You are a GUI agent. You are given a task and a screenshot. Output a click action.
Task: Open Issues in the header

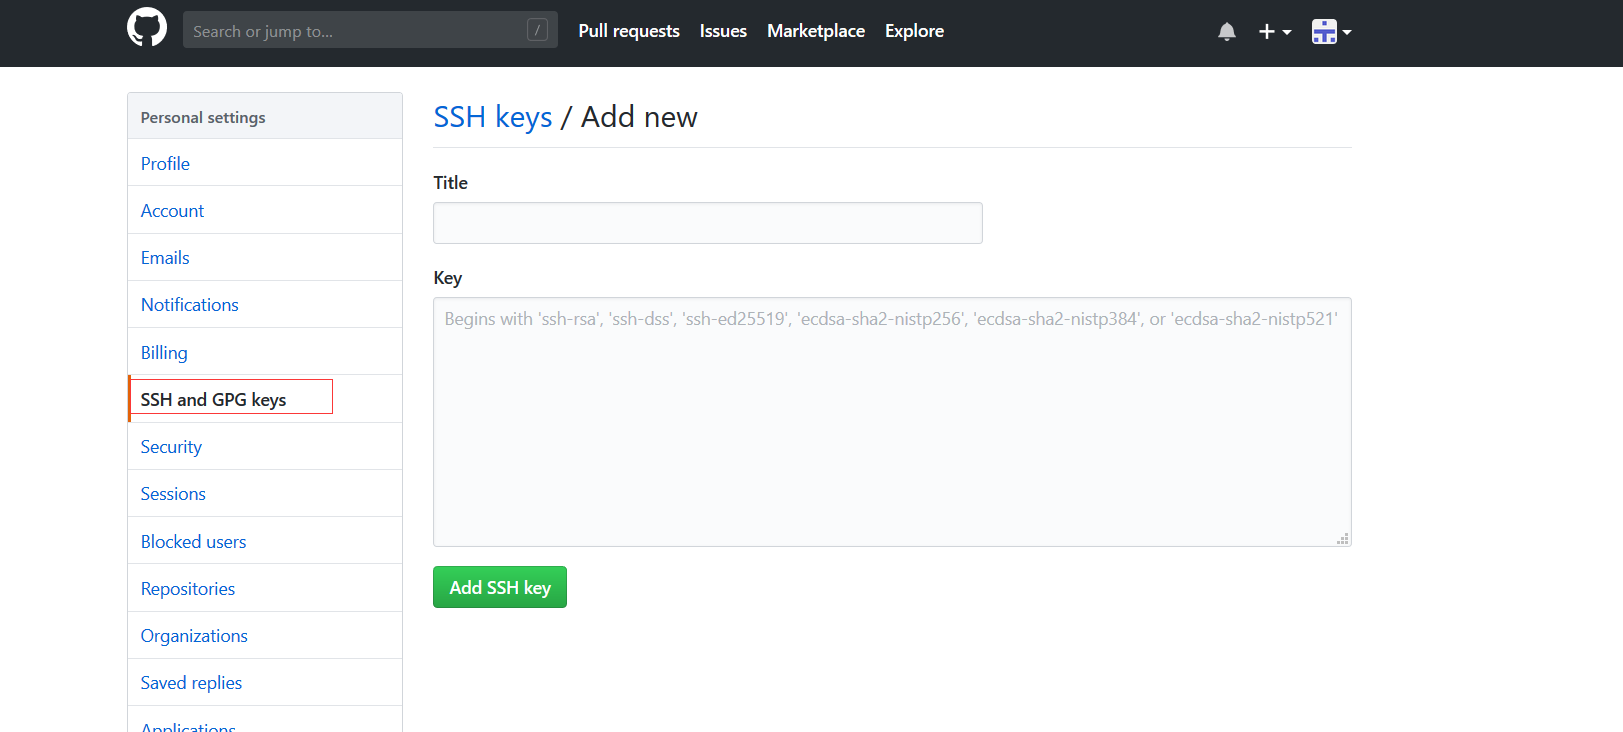point(723,31)
